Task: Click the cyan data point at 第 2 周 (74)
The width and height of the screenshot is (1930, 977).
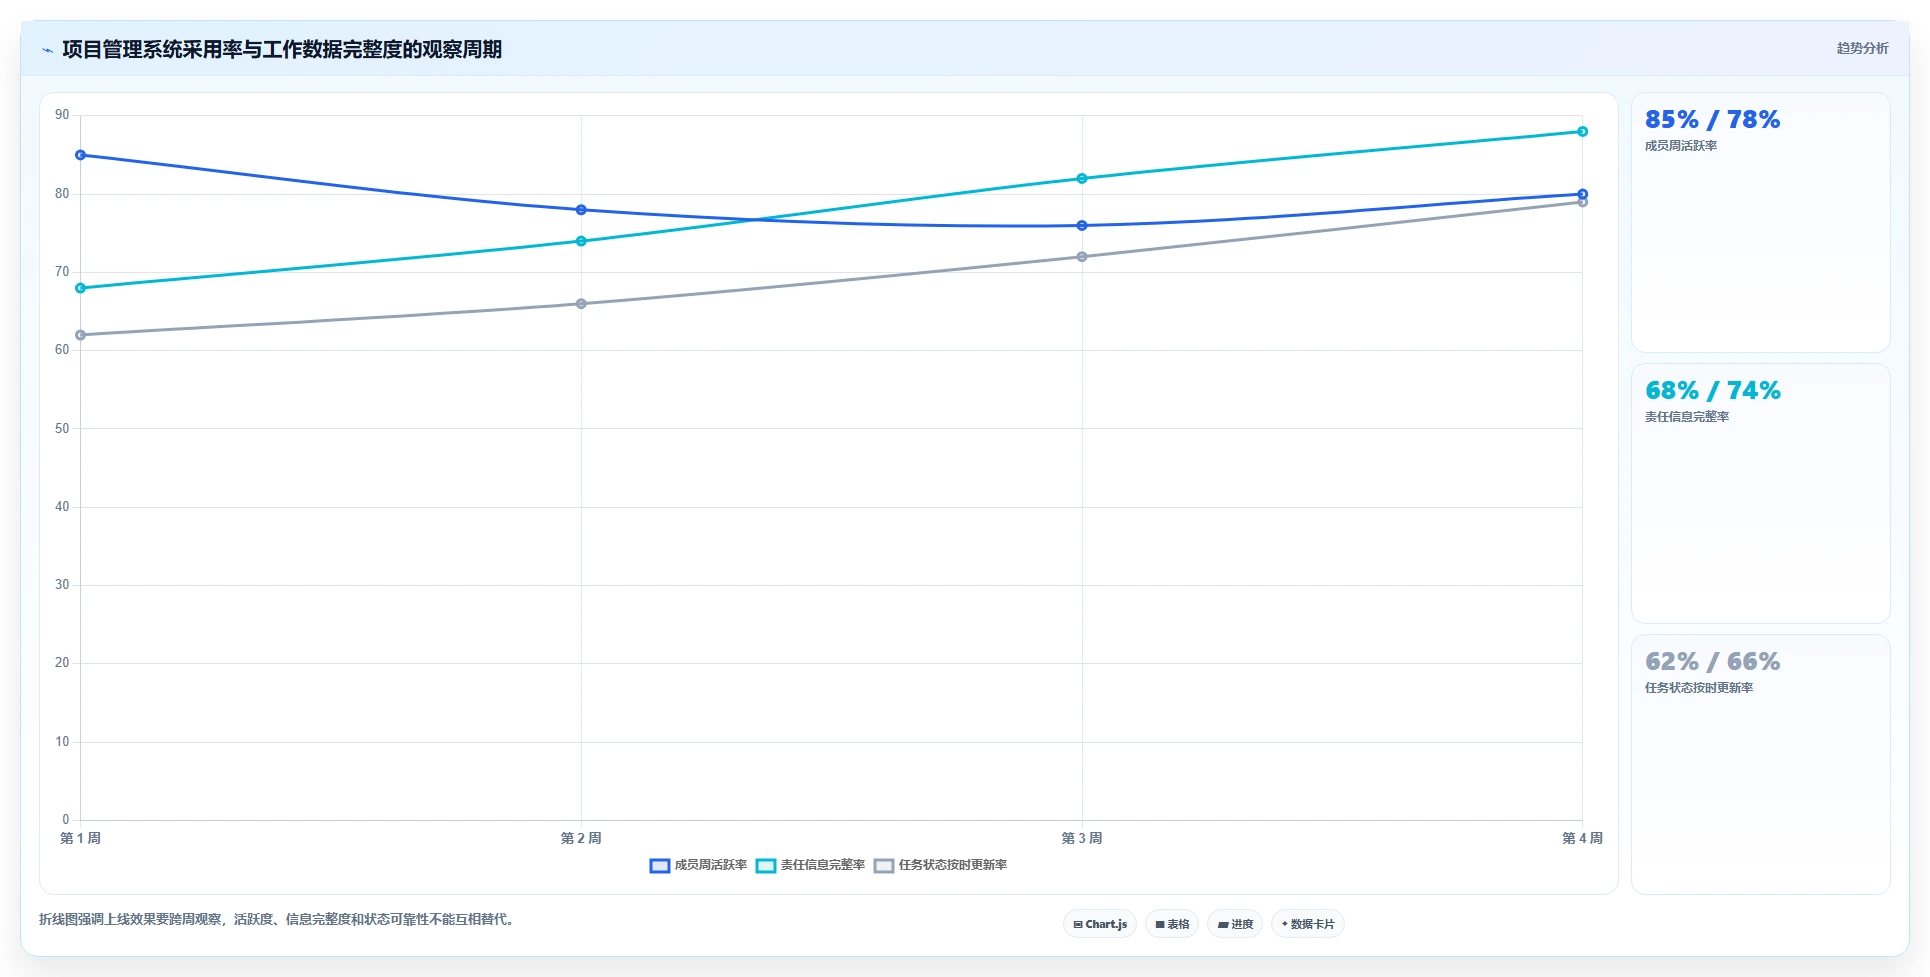Action: coord(581,241)
